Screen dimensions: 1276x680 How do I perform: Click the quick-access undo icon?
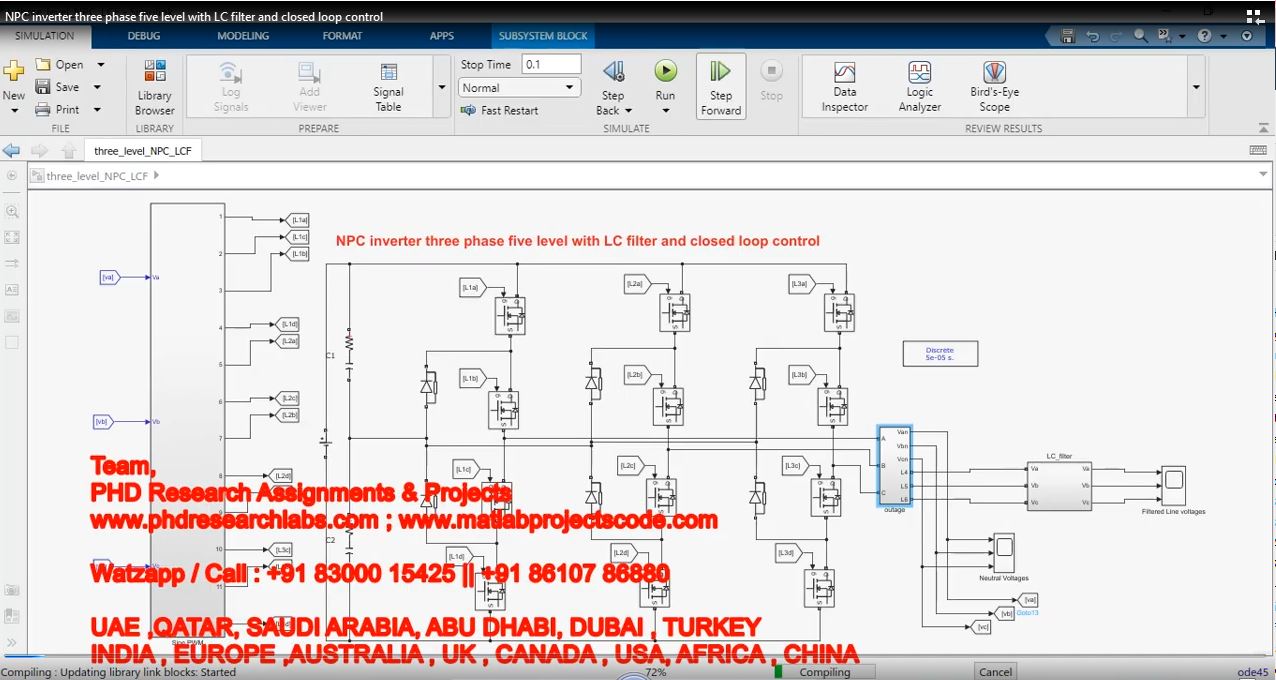[1092, 36]
